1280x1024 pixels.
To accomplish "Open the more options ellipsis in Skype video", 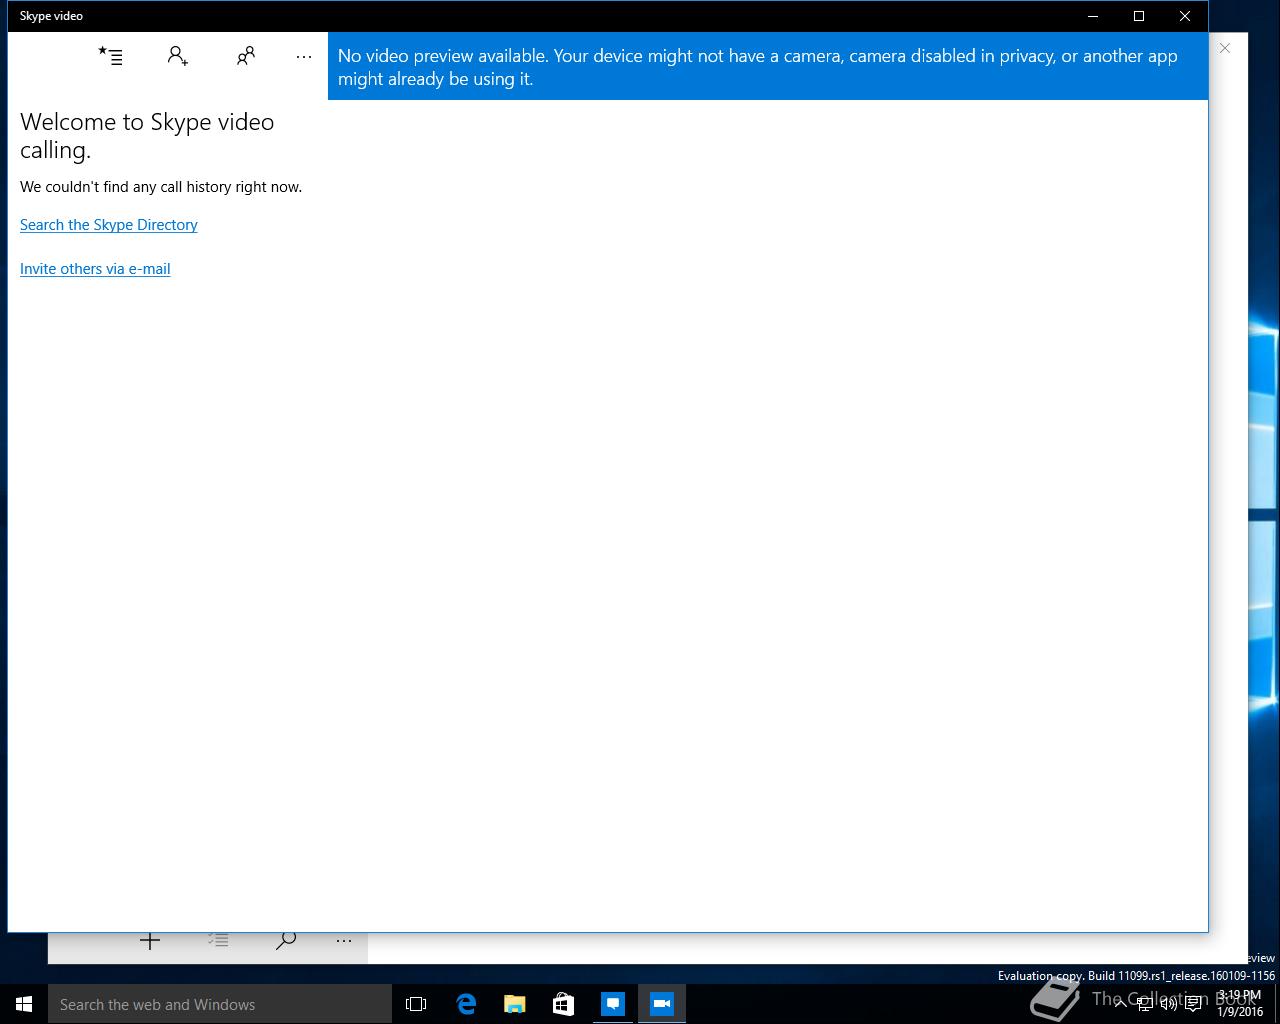I will pos(304,57).
